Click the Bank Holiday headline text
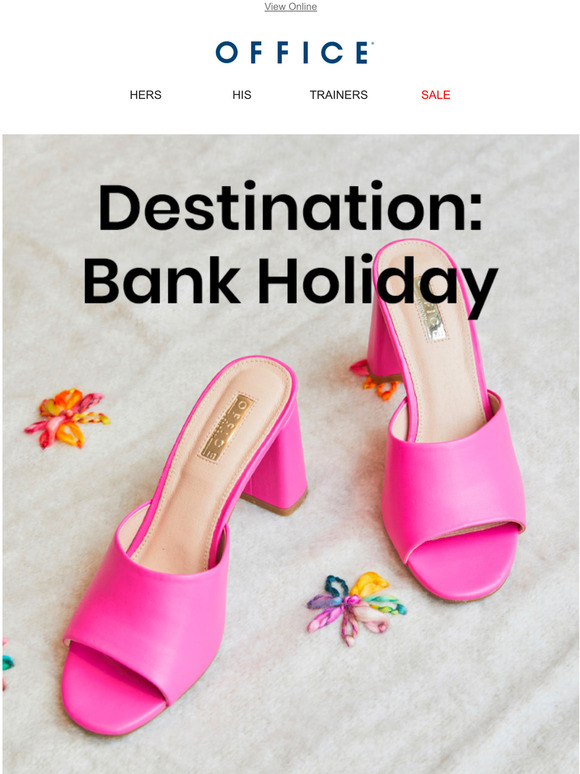This screenshot has height=774, width=580. pos(290,281)
